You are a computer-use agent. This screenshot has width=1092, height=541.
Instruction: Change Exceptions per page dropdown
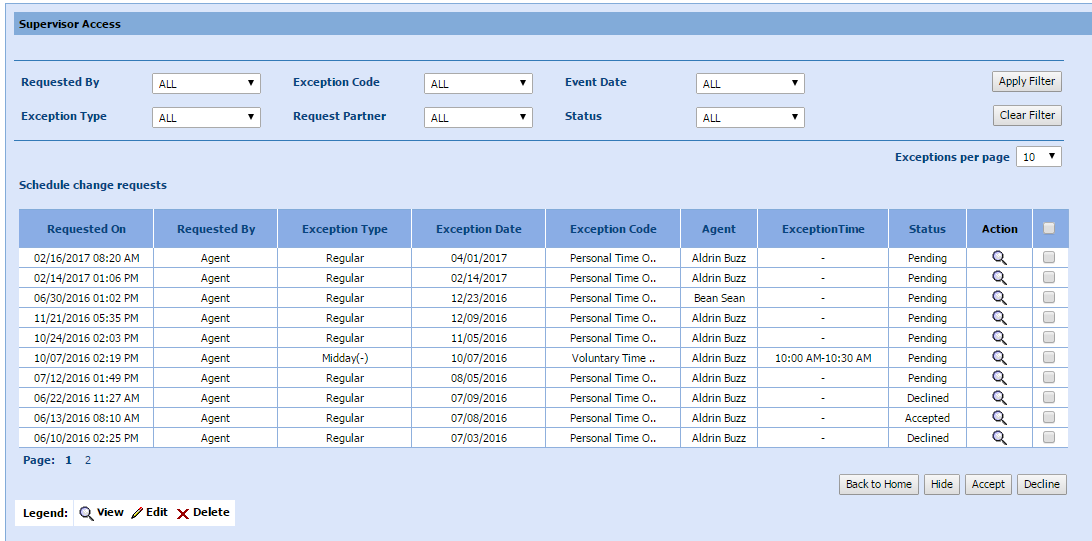(1038, 157)
